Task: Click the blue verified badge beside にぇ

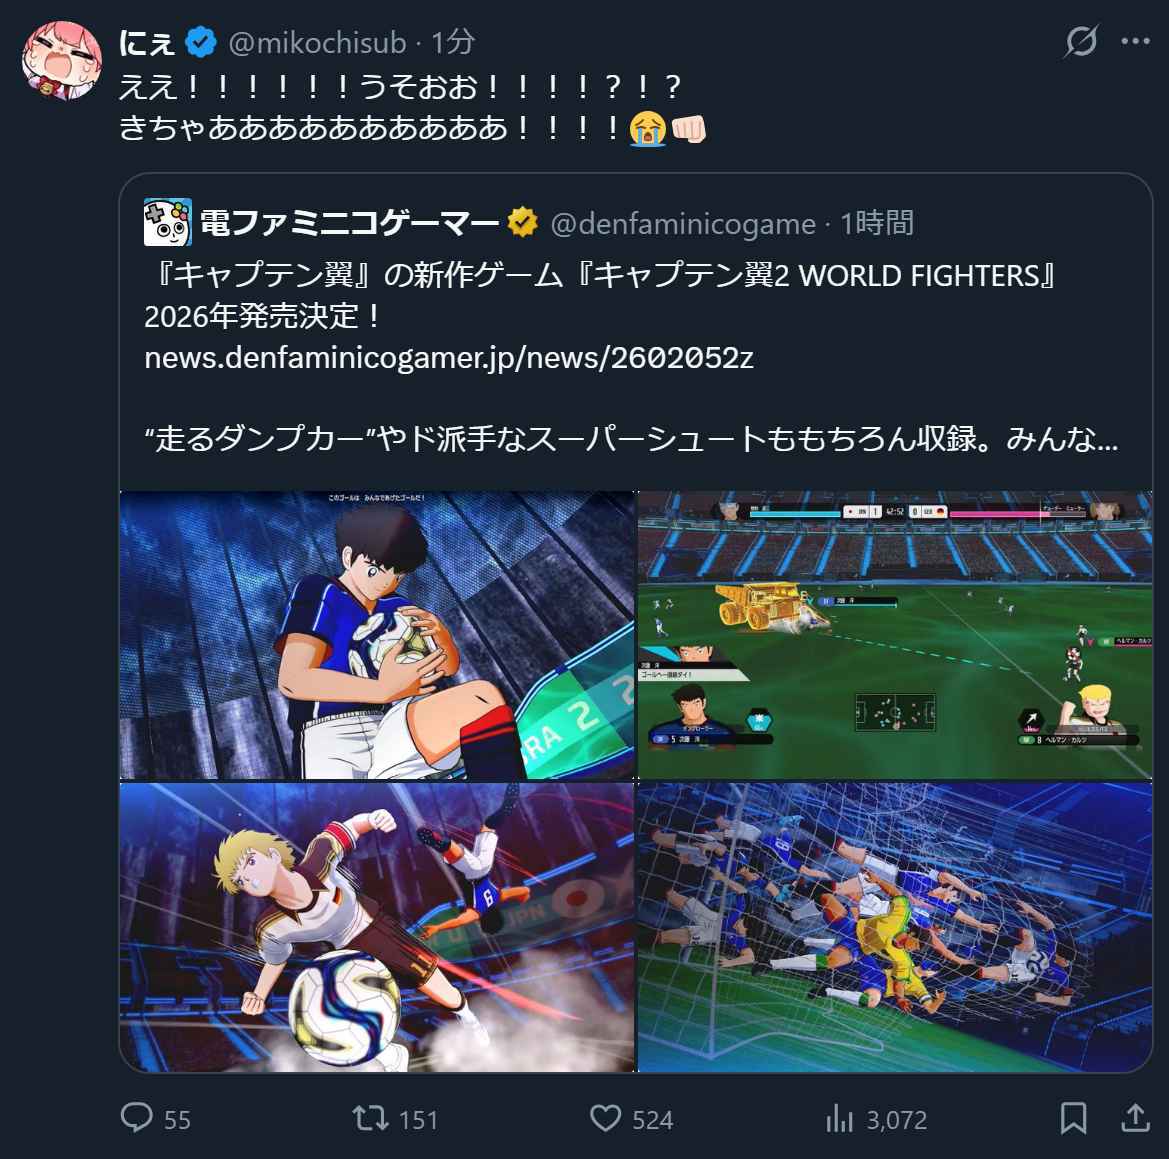Action: pos(201,42)
